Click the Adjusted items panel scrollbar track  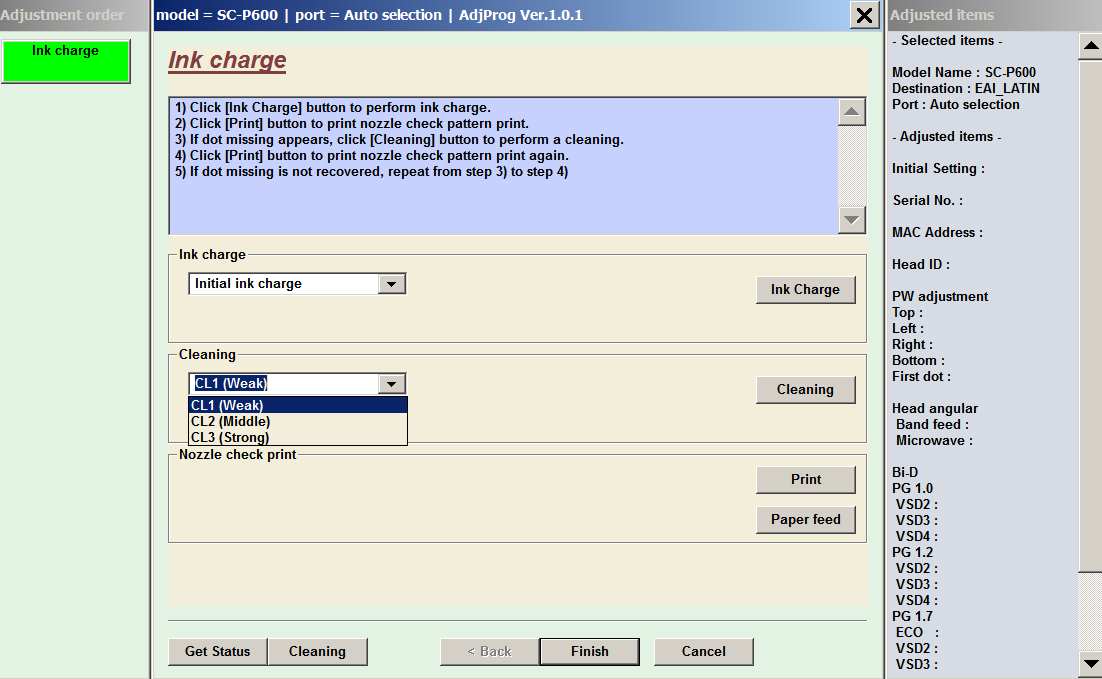1090,611
